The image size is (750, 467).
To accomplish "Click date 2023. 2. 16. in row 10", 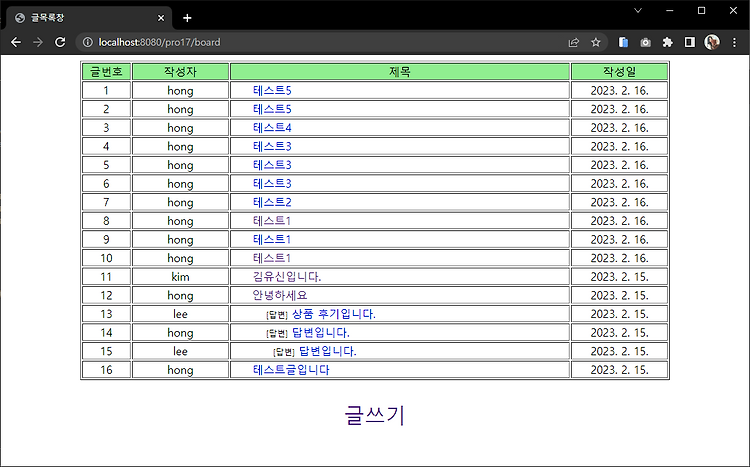I will [x=619, y=258].
